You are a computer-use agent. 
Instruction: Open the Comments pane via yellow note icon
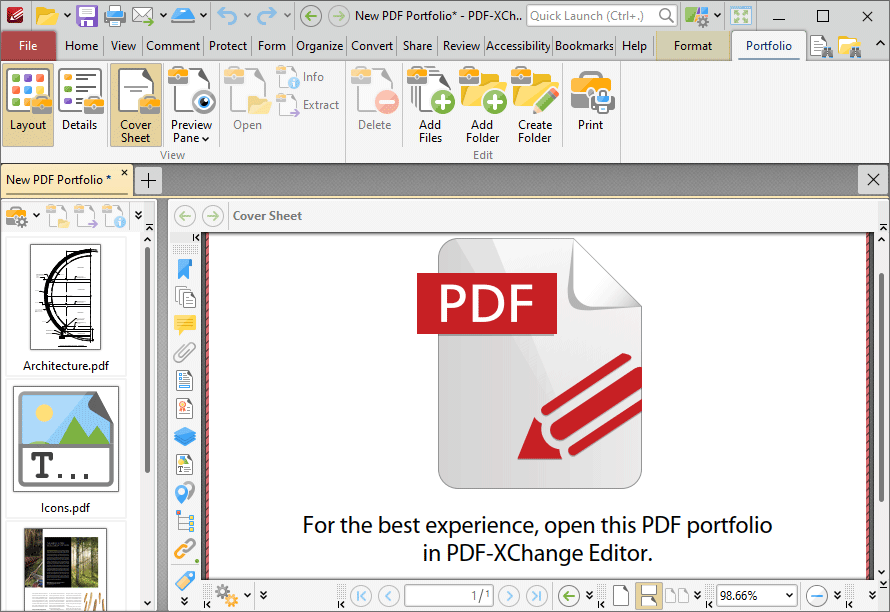[x=184, y=324]
